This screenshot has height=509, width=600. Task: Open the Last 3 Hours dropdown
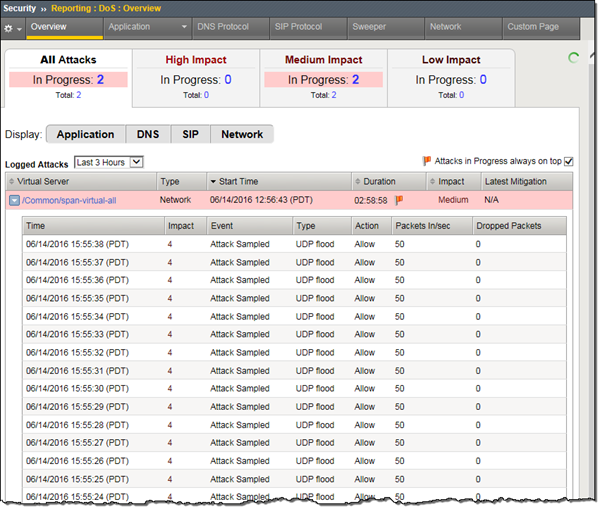109,162
